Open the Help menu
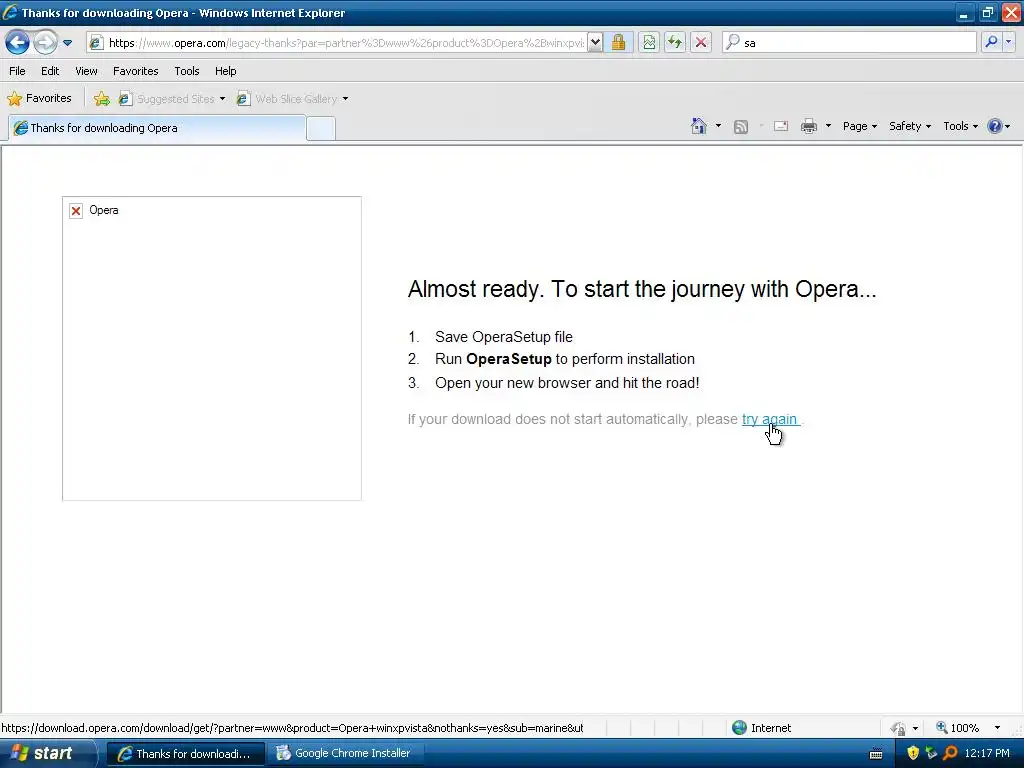 tap(225, 71)
